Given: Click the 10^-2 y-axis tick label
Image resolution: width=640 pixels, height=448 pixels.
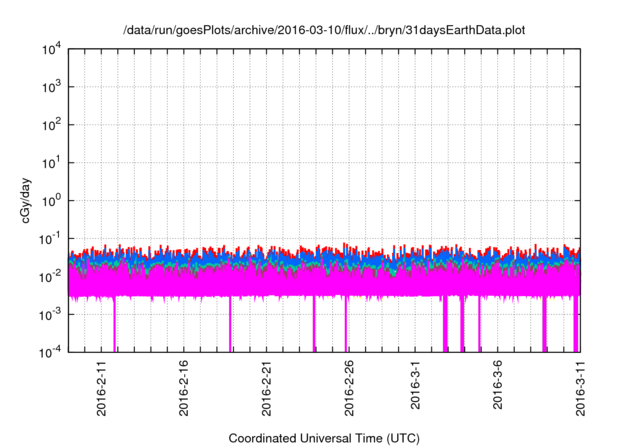Looking at the screenshot, I should tap(51, 277).
